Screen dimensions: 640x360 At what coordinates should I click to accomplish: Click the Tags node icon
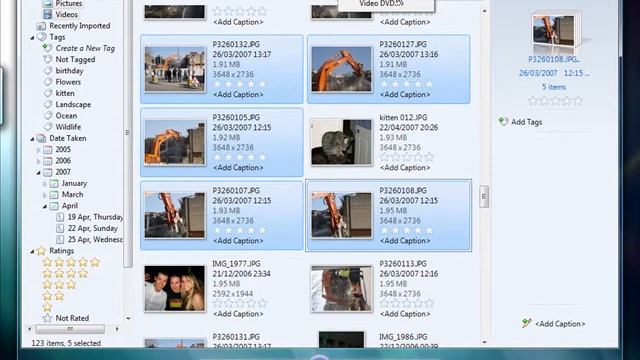(41, 37)
